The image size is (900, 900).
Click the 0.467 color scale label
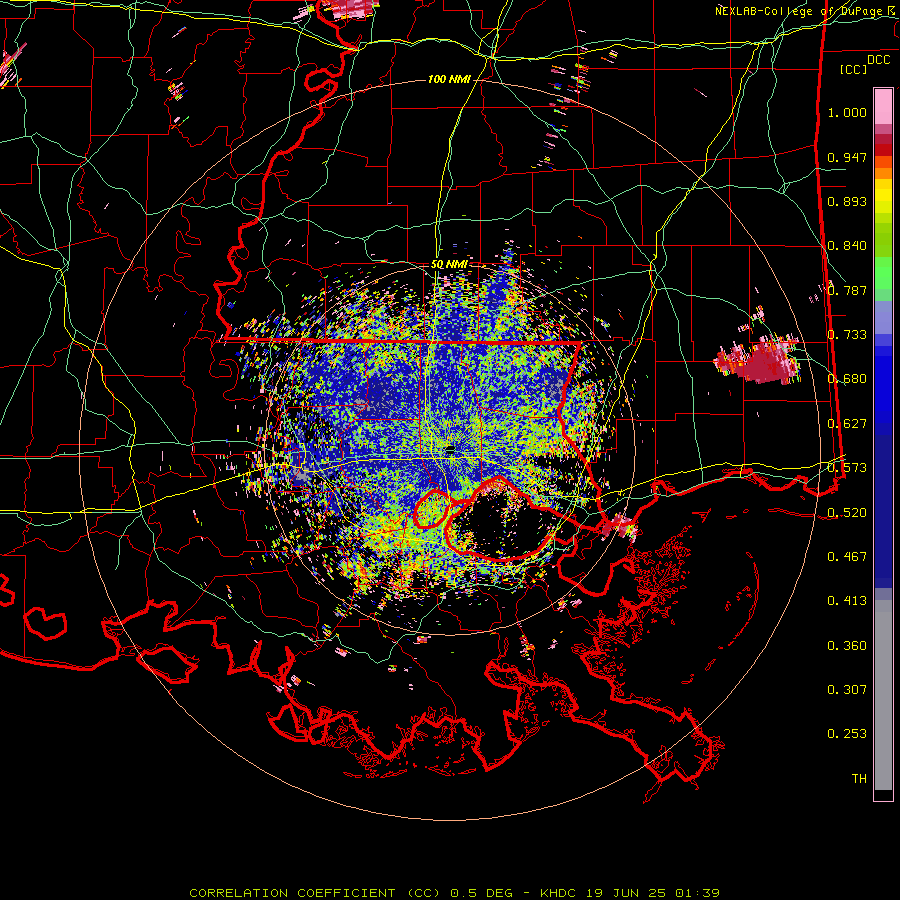pyautogui.click(x=847, y=557)
